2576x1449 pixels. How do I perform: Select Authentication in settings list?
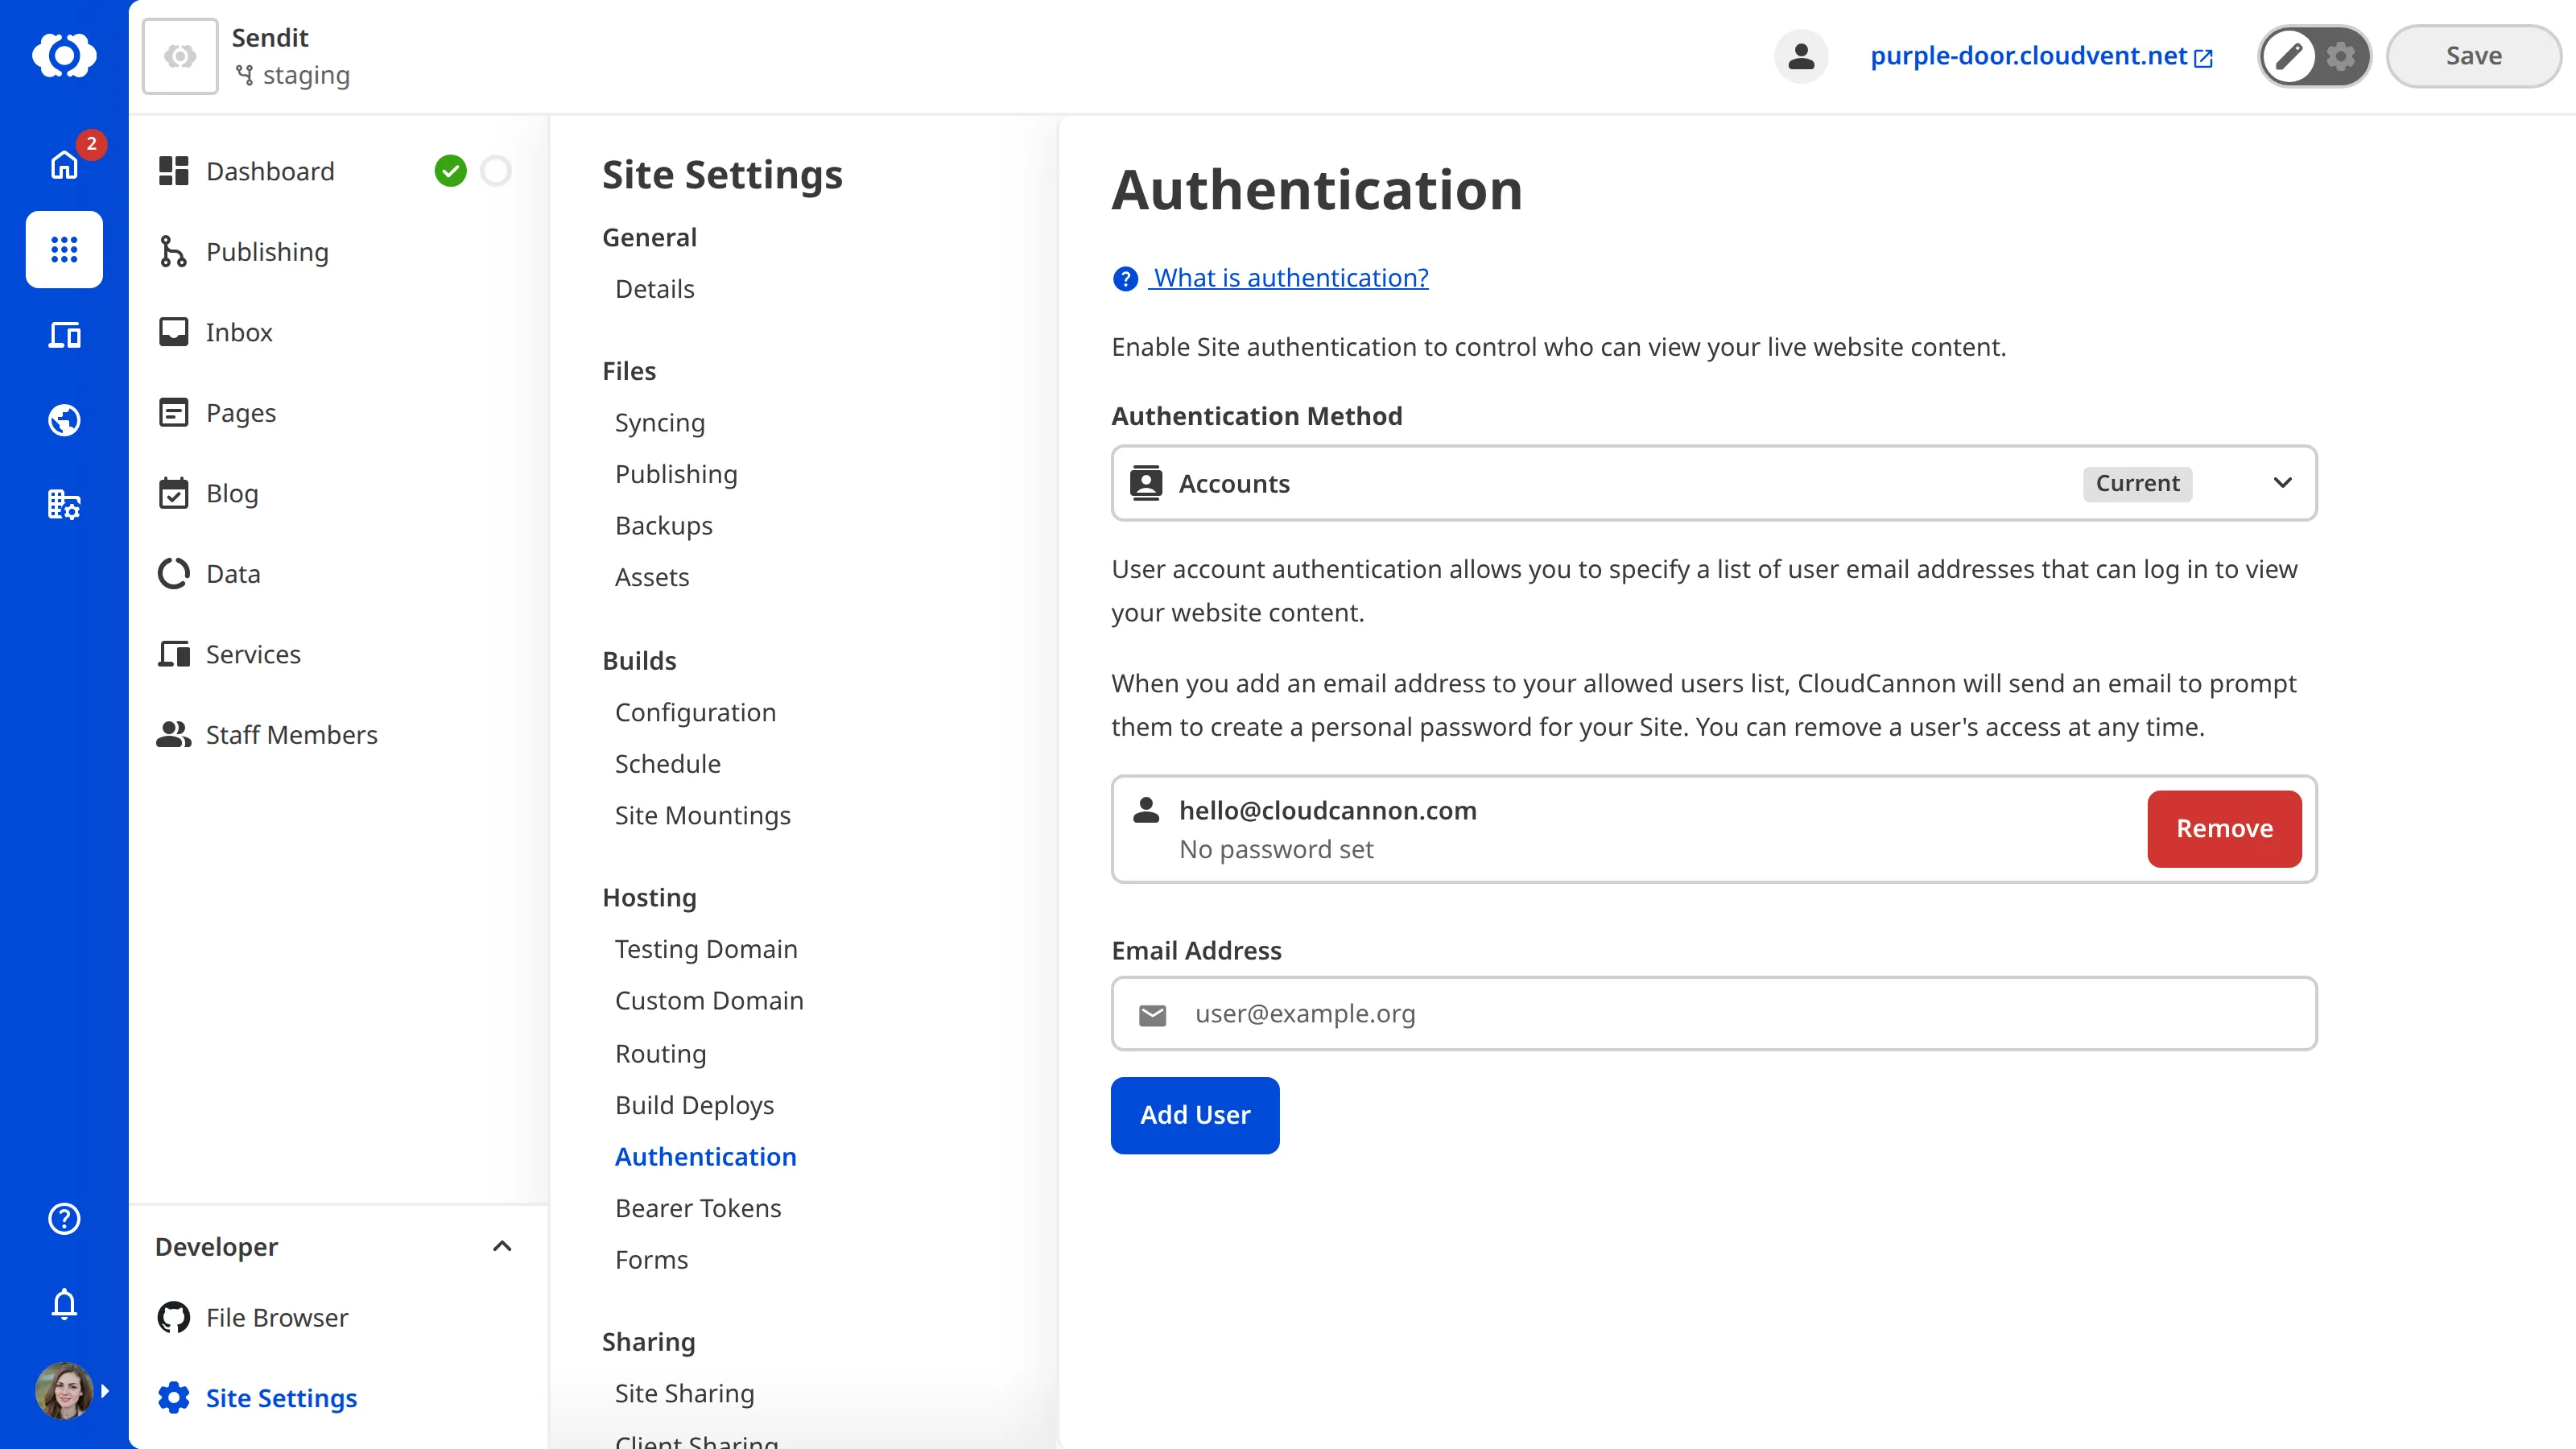pos(706,1157)
